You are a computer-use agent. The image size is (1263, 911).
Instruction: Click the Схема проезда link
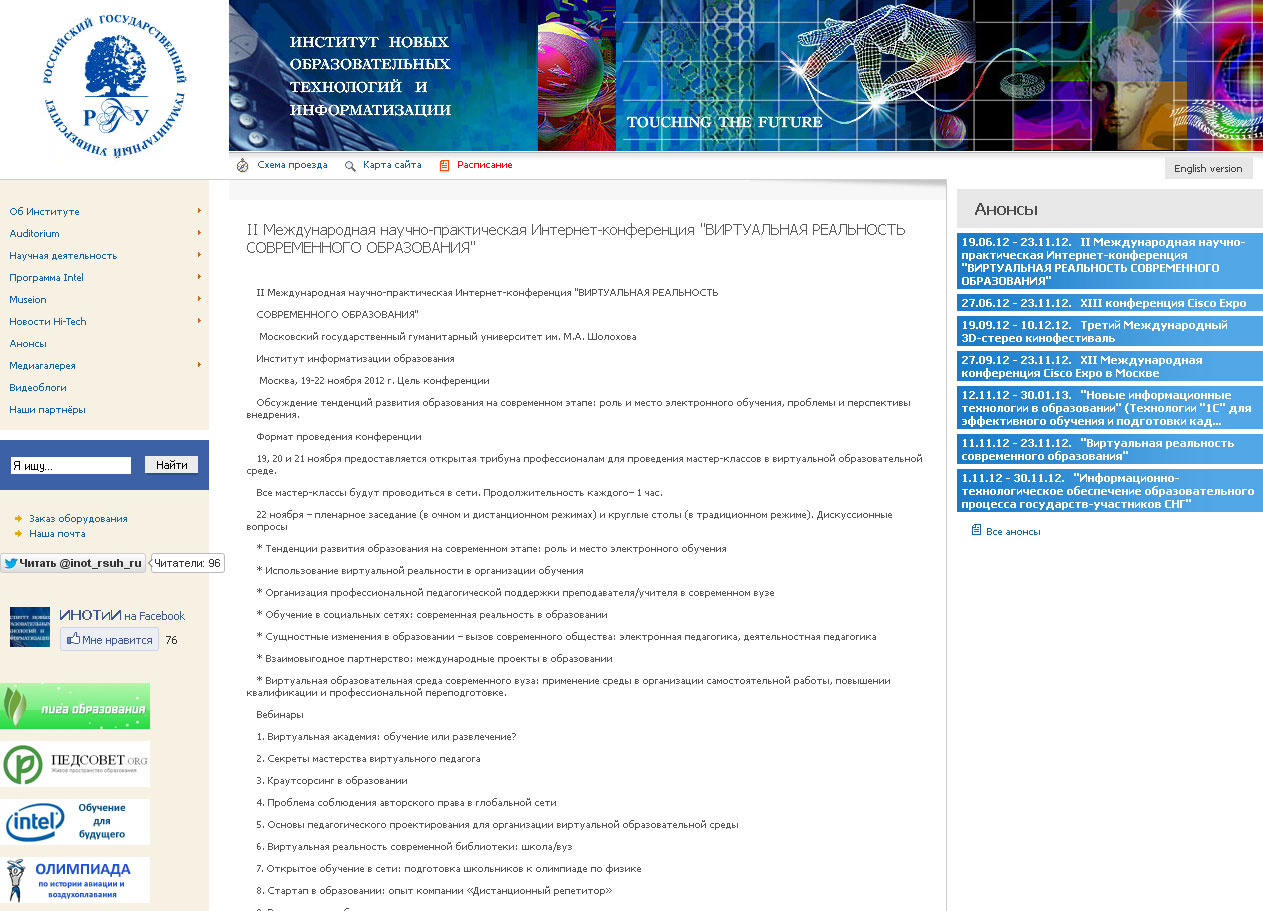point(292,165)
